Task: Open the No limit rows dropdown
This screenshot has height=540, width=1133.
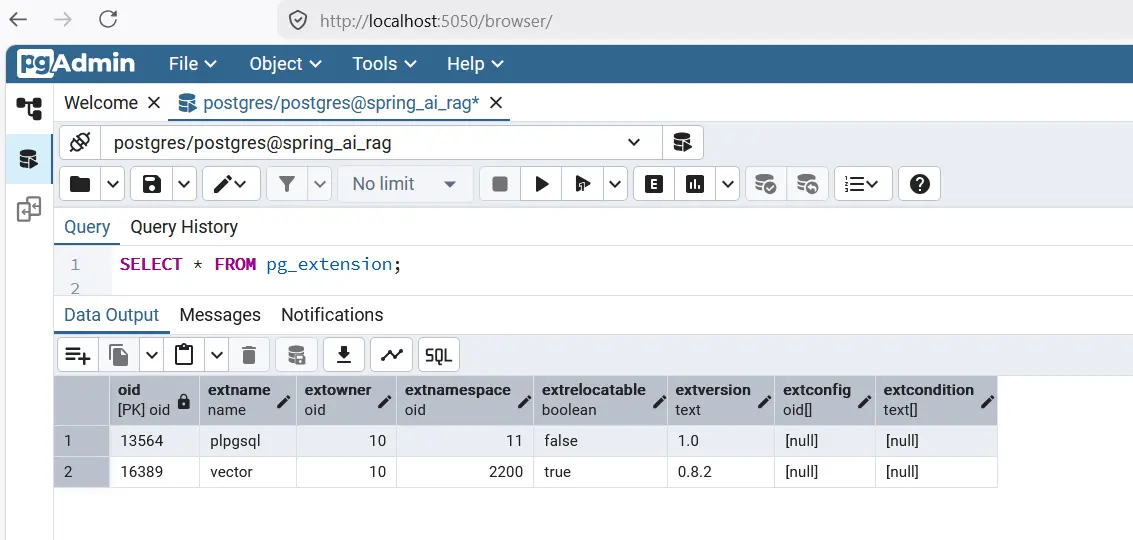Action: (x=405, y=184)
